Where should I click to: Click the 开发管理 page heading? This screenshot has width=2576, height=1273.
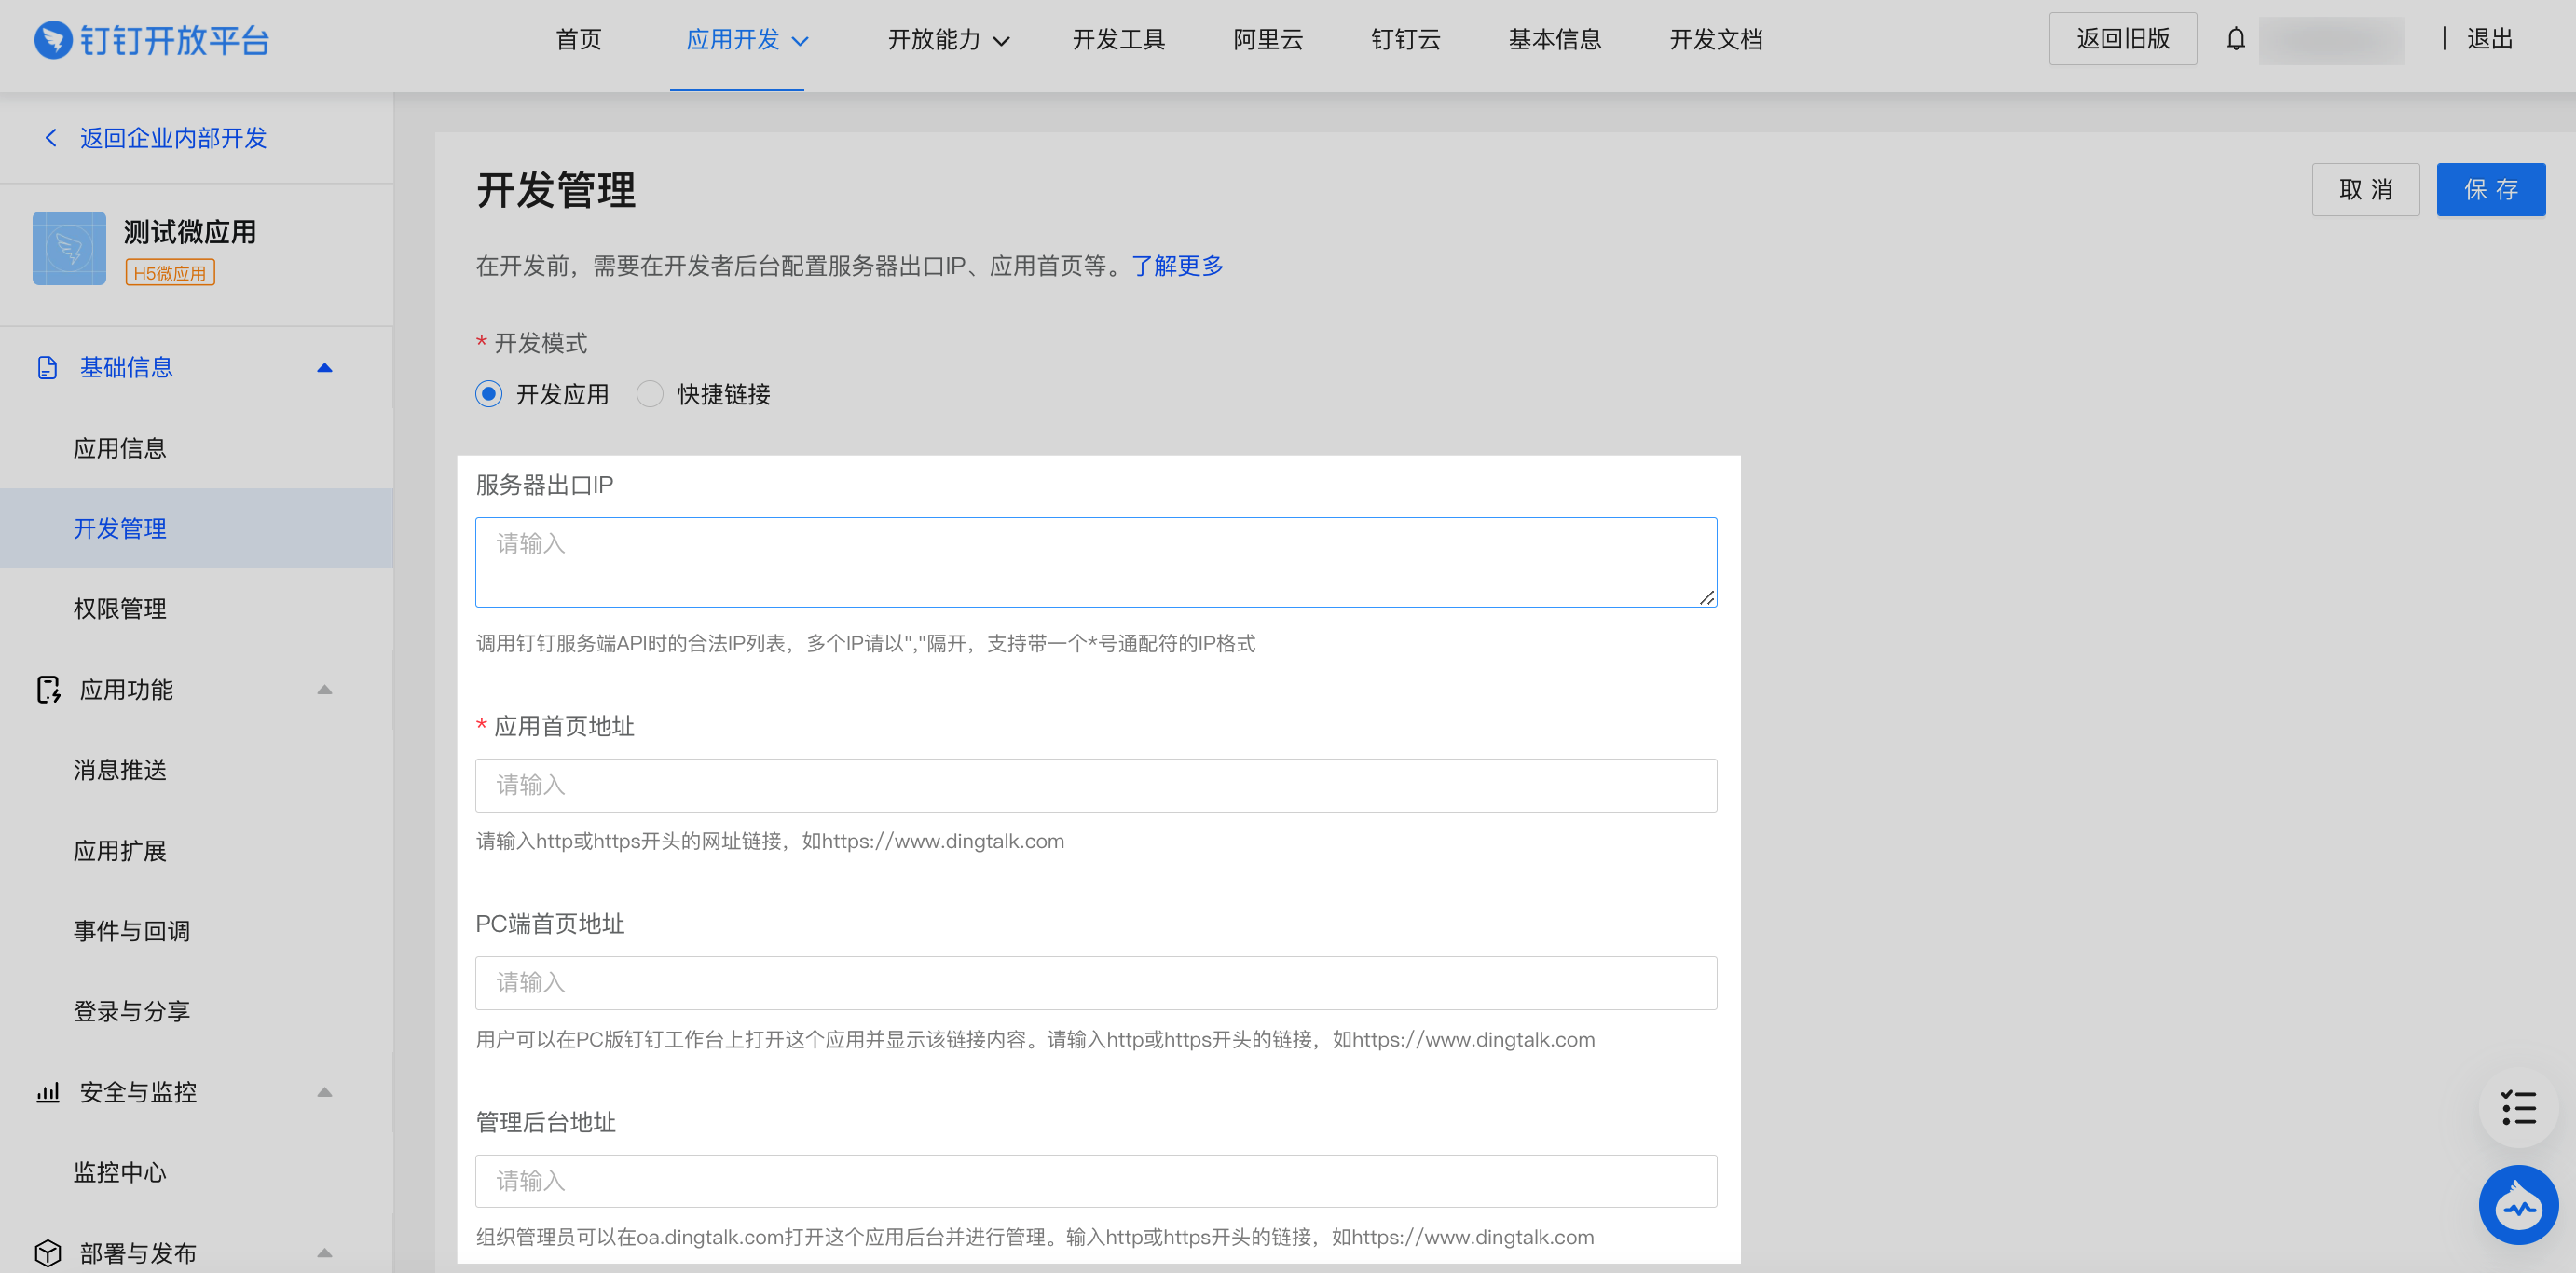click(556, 190)
